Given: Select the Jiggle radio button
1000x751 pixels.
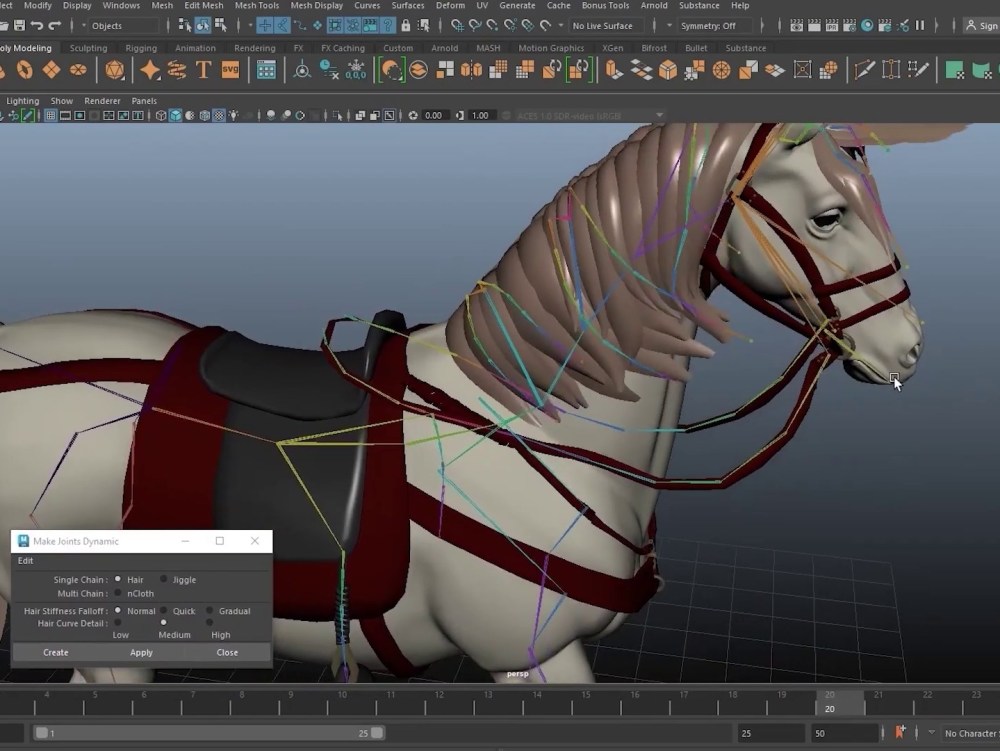Looking at the screenshot, I should [x=164, y=579].
